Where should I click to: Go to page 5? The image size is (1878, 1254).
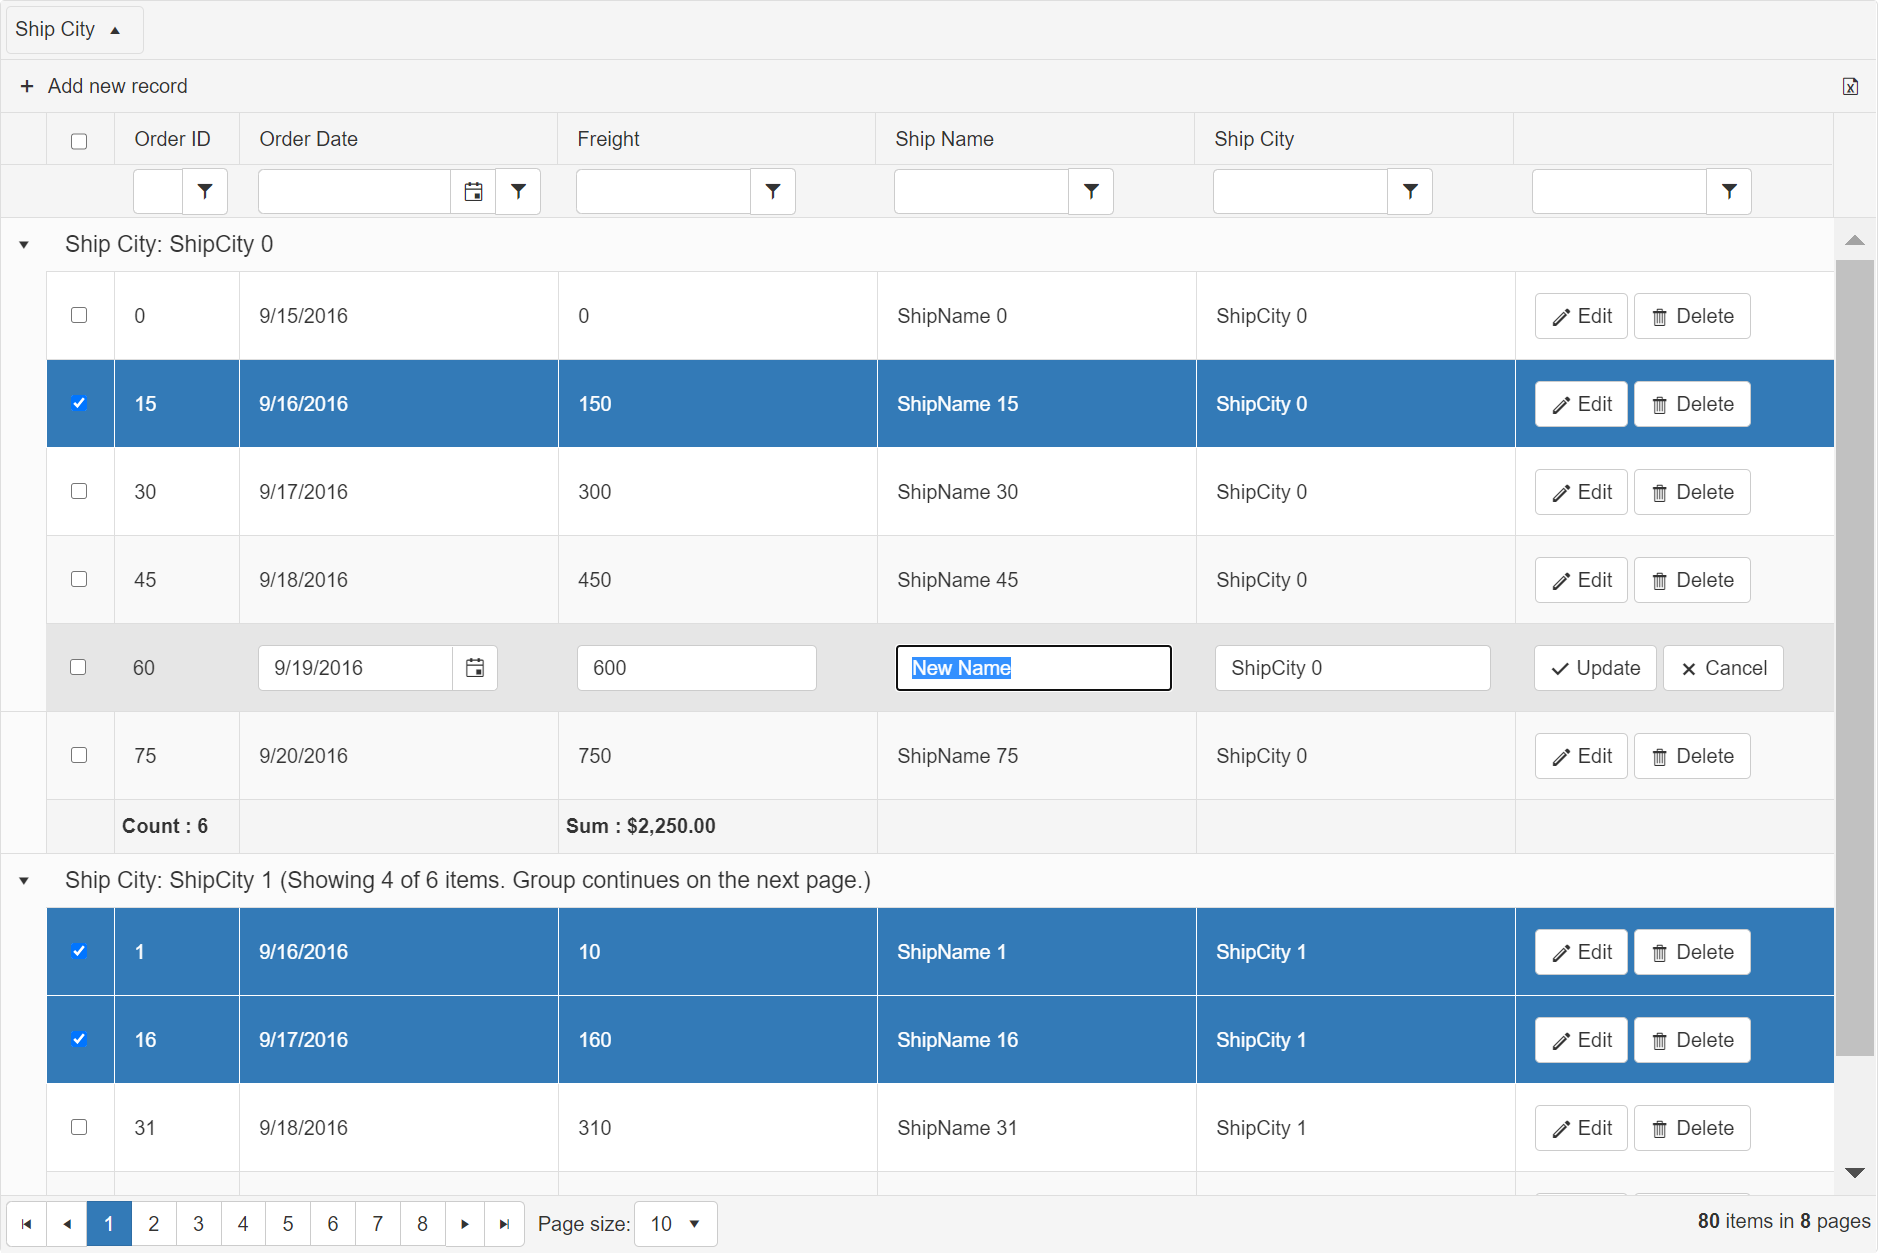pyautogui.click(x=288, y=1224)
